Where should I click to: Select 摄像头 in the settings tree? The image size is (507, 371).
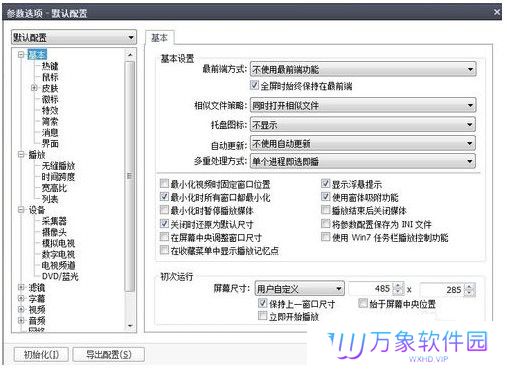(54, 232)
